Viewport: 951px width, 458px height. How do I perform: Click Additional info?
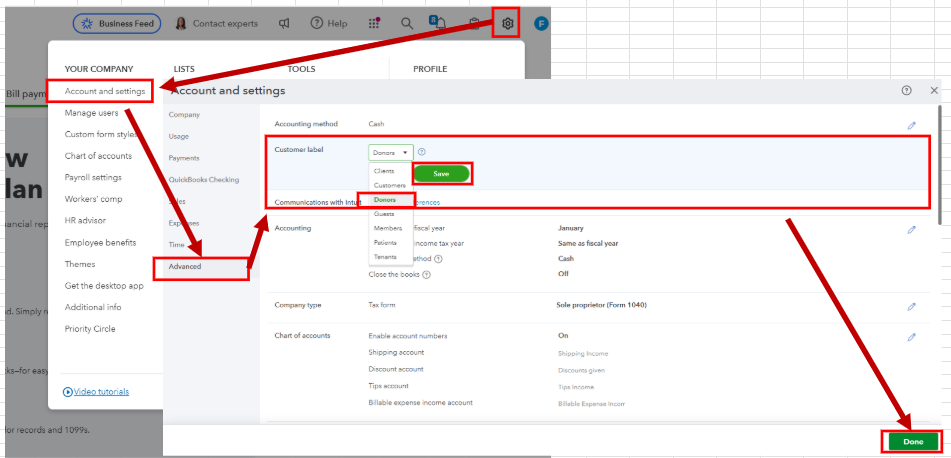[93, 307]
